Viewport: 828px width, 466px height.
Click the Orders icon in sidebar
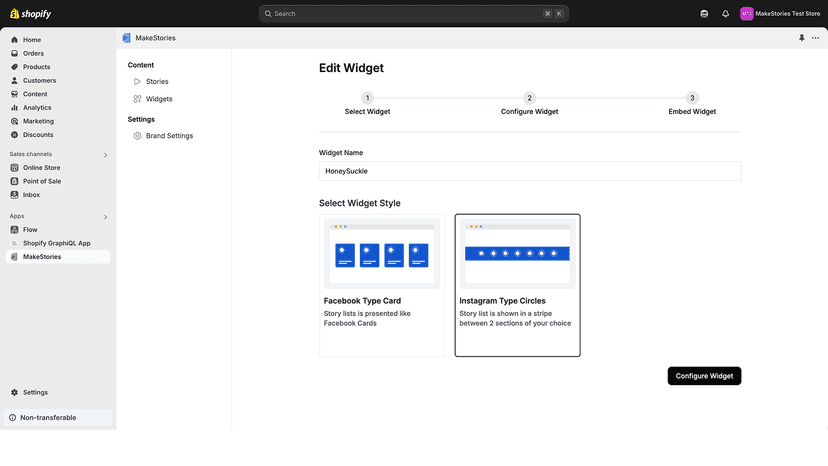(14, 53)
